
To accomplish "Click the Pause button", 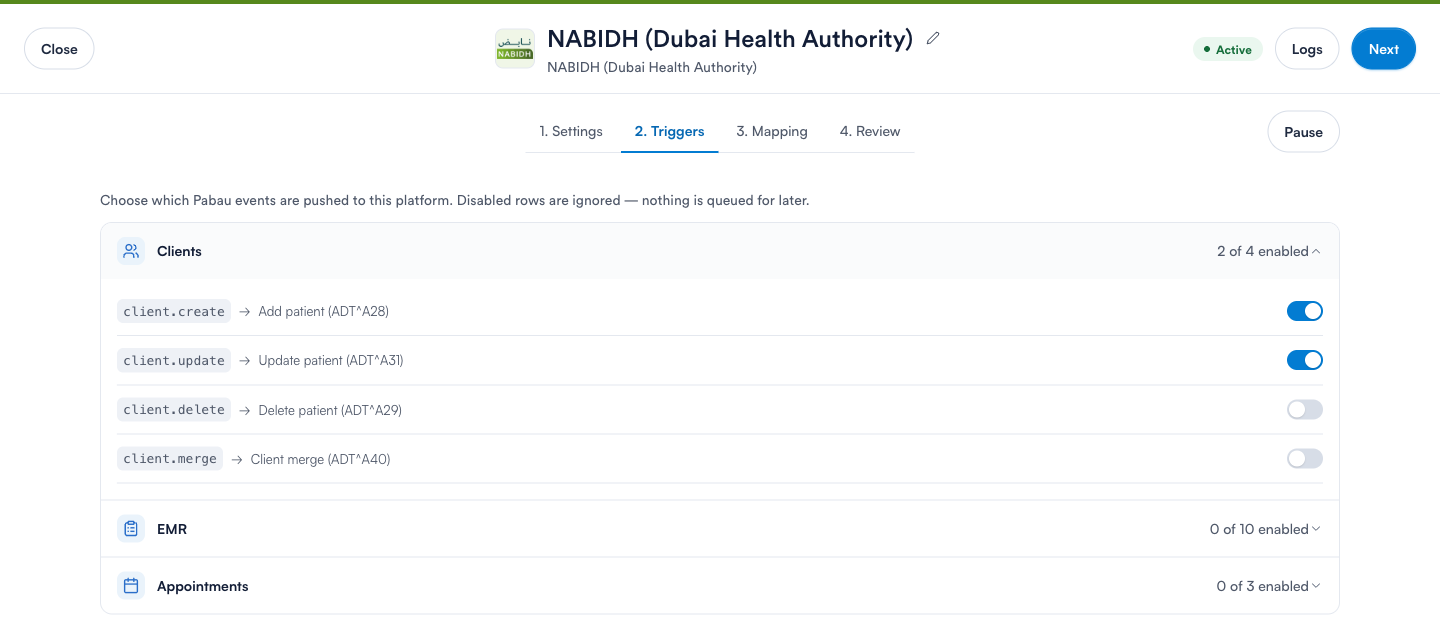I will [1304, 132].
